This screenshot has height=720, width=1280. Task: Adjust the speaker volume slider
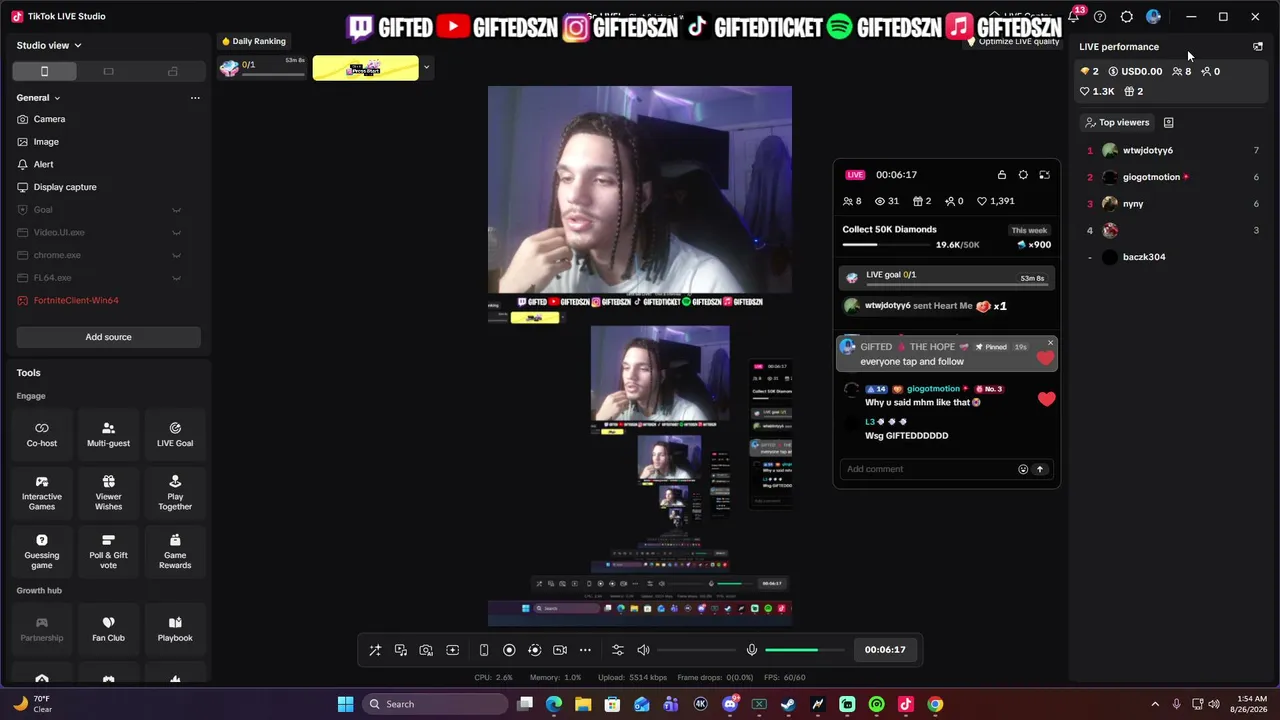696,650
